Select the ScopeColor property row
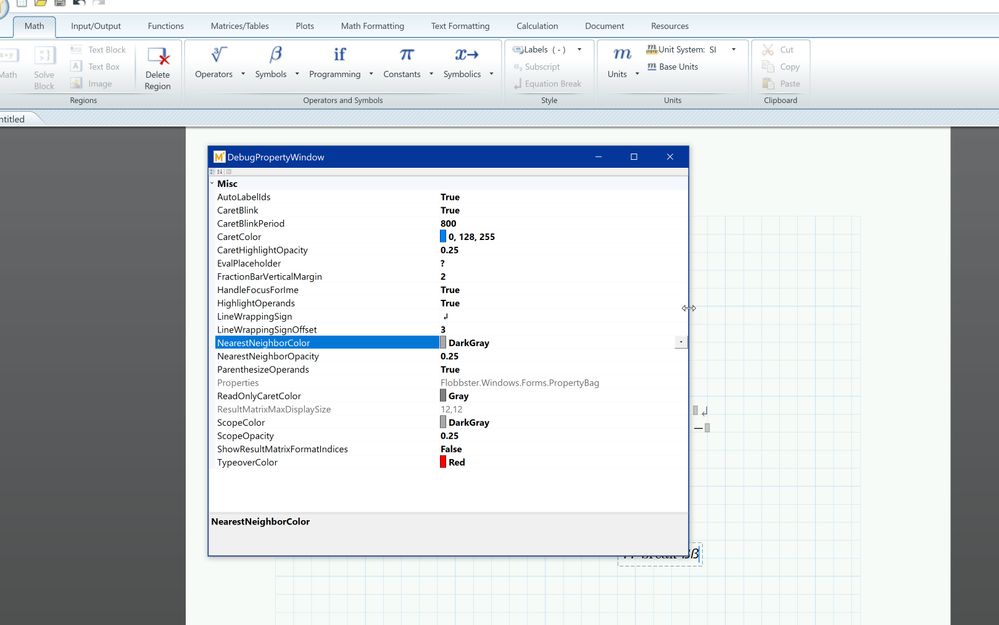Screen dimensions: 999x625 [241, 423]
